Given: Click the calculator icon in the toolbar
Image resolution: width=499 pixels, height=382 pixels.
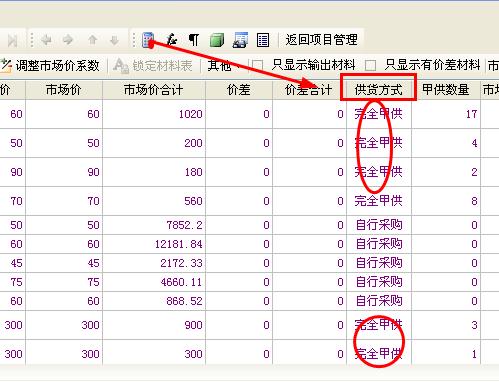Looking at the screenshot, I should click(148, 40).
